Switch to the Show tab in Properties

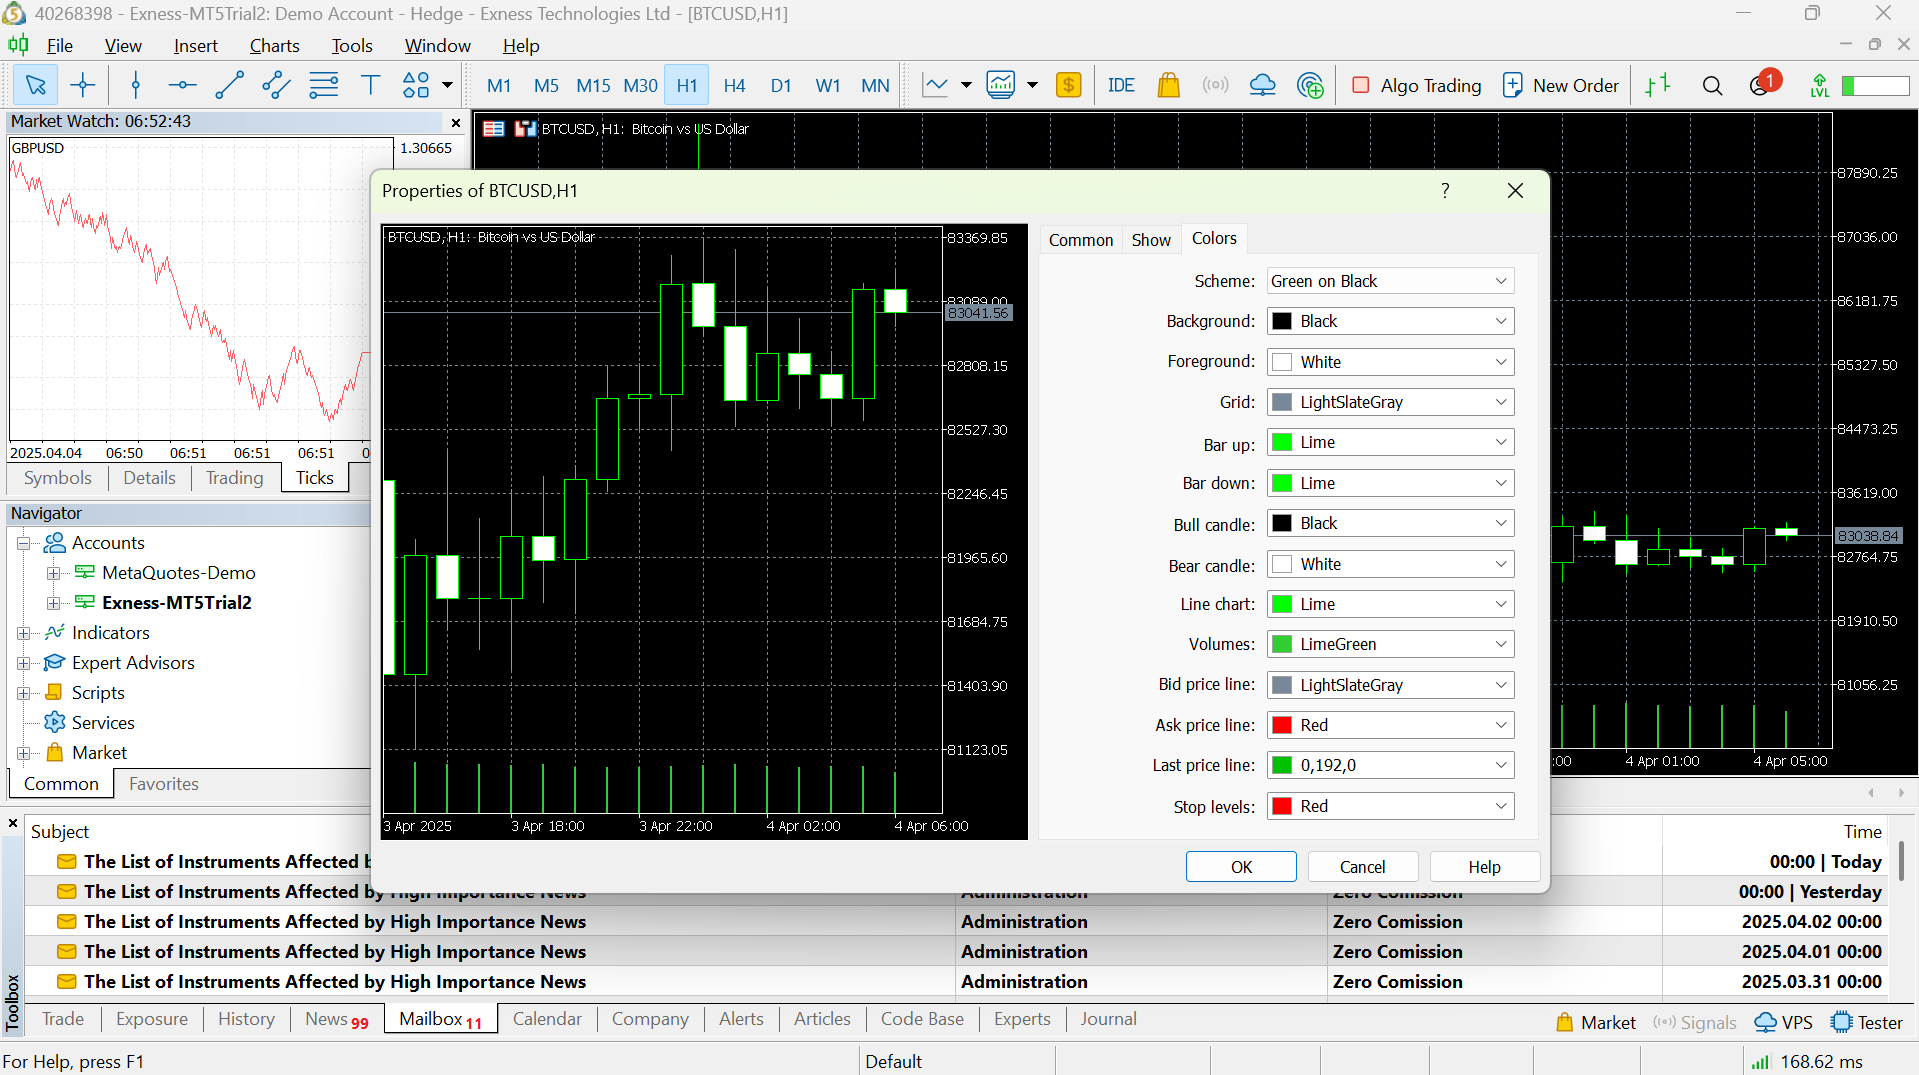click(x=1151, y=240)
